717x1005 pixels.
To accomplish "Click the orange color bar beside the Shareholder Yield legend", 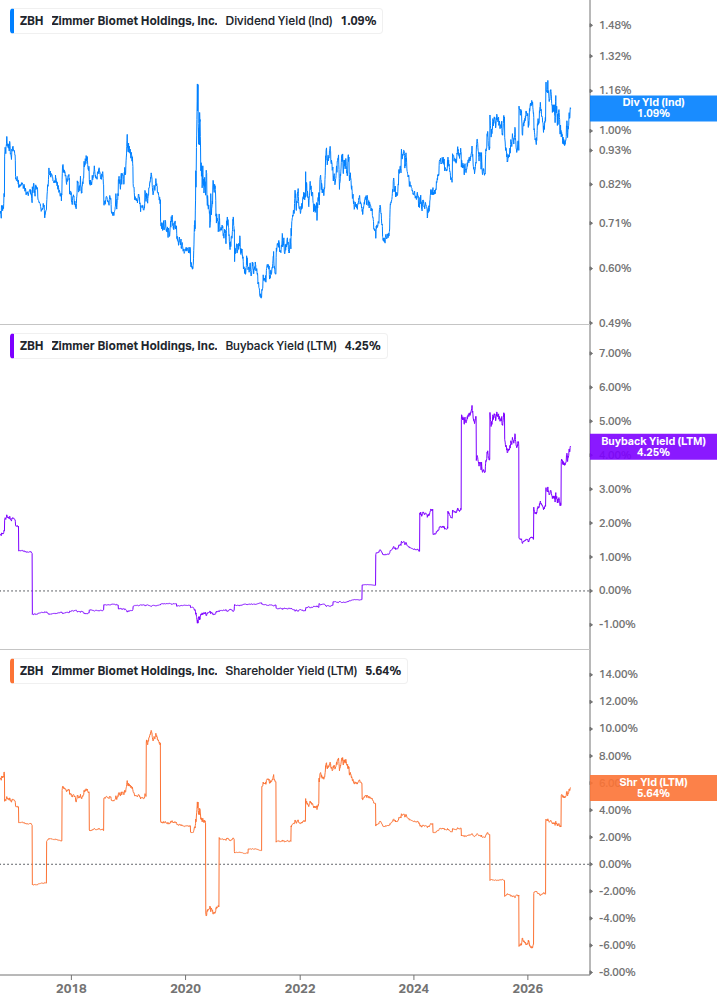I will [x=12, y=671].
